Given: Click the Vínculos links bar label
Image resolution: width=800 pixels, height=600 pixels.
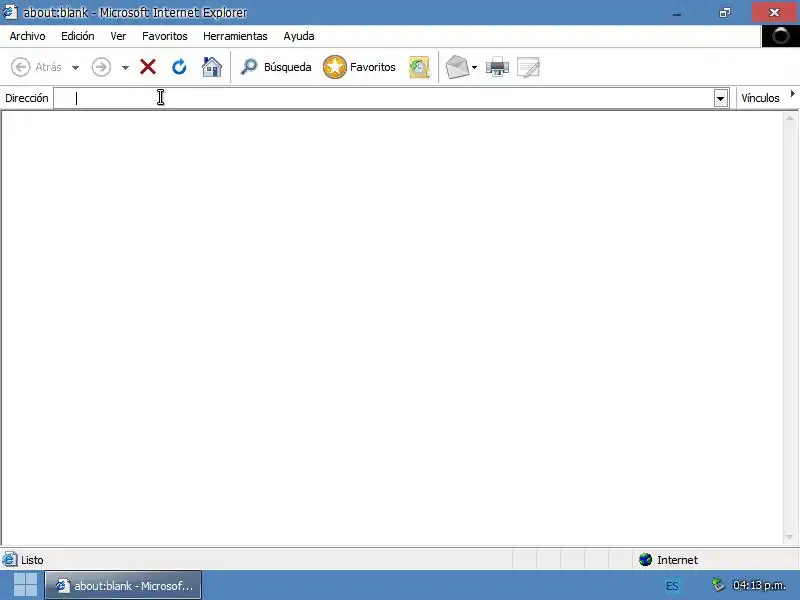Looking at the screenshot, I should point(760,98).
